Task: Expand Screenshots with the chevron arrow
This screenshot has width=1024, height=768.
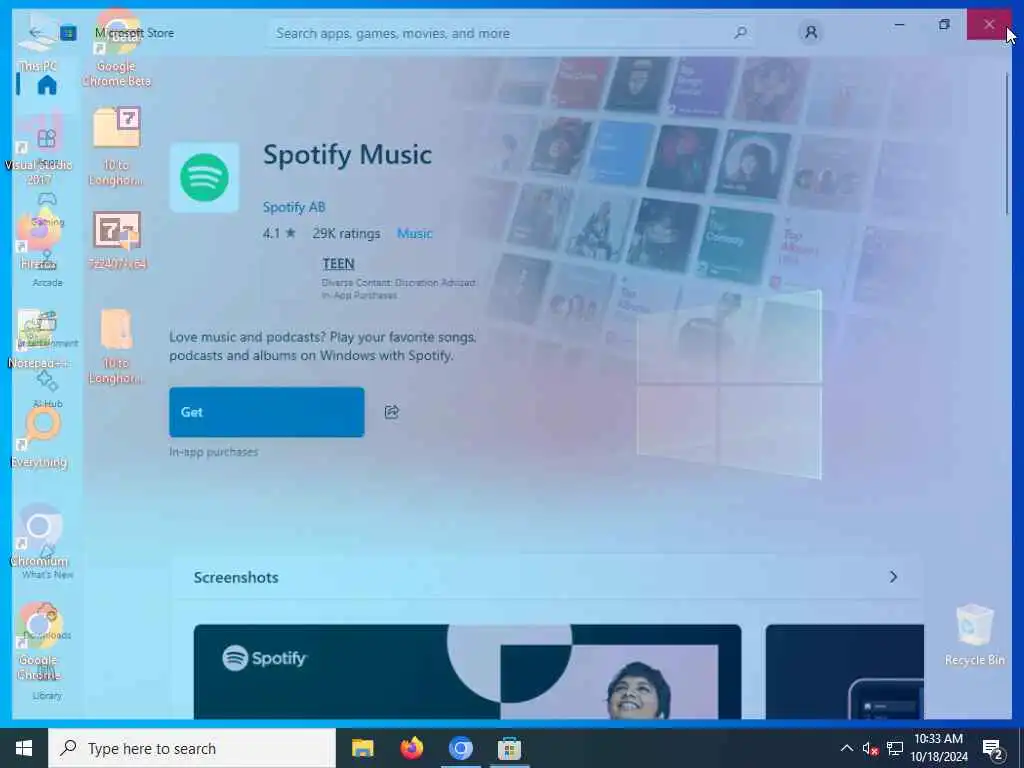Action: coord(893,577)
